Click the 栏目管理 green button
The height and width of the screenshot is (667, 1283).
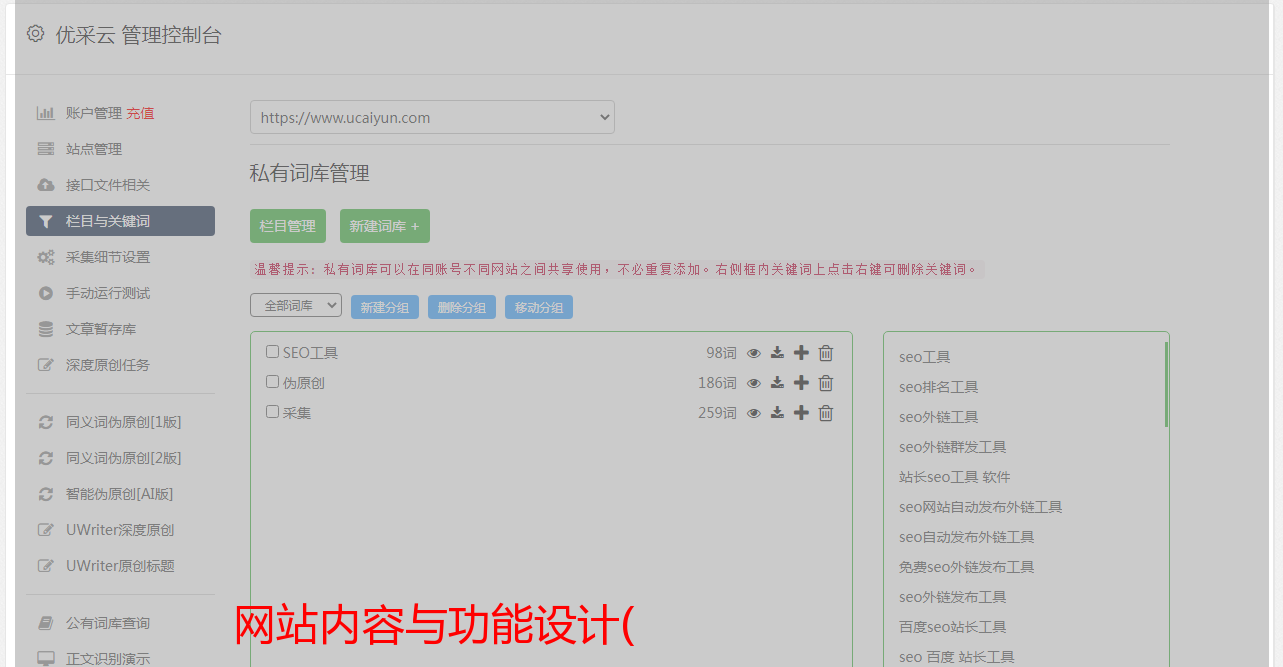pyautogui.click(x=288, y=226)
